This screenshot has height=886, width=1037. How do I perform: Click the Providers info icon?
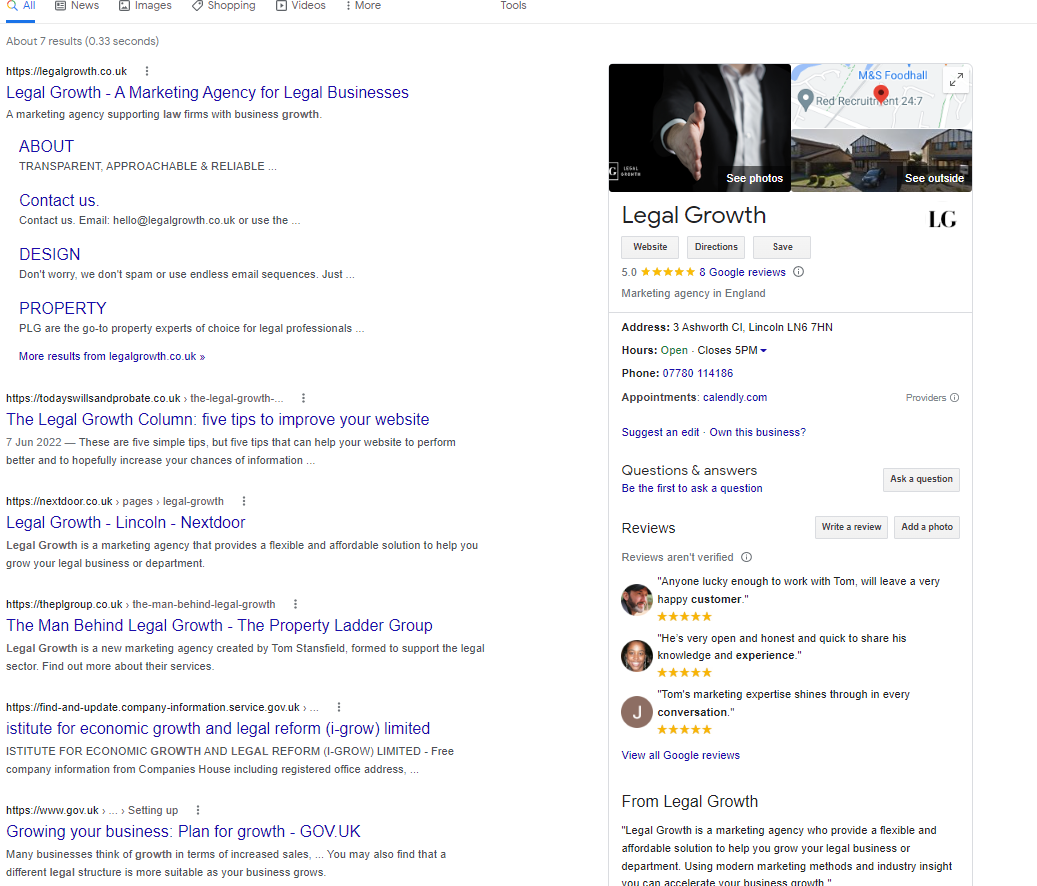point(953,397)
